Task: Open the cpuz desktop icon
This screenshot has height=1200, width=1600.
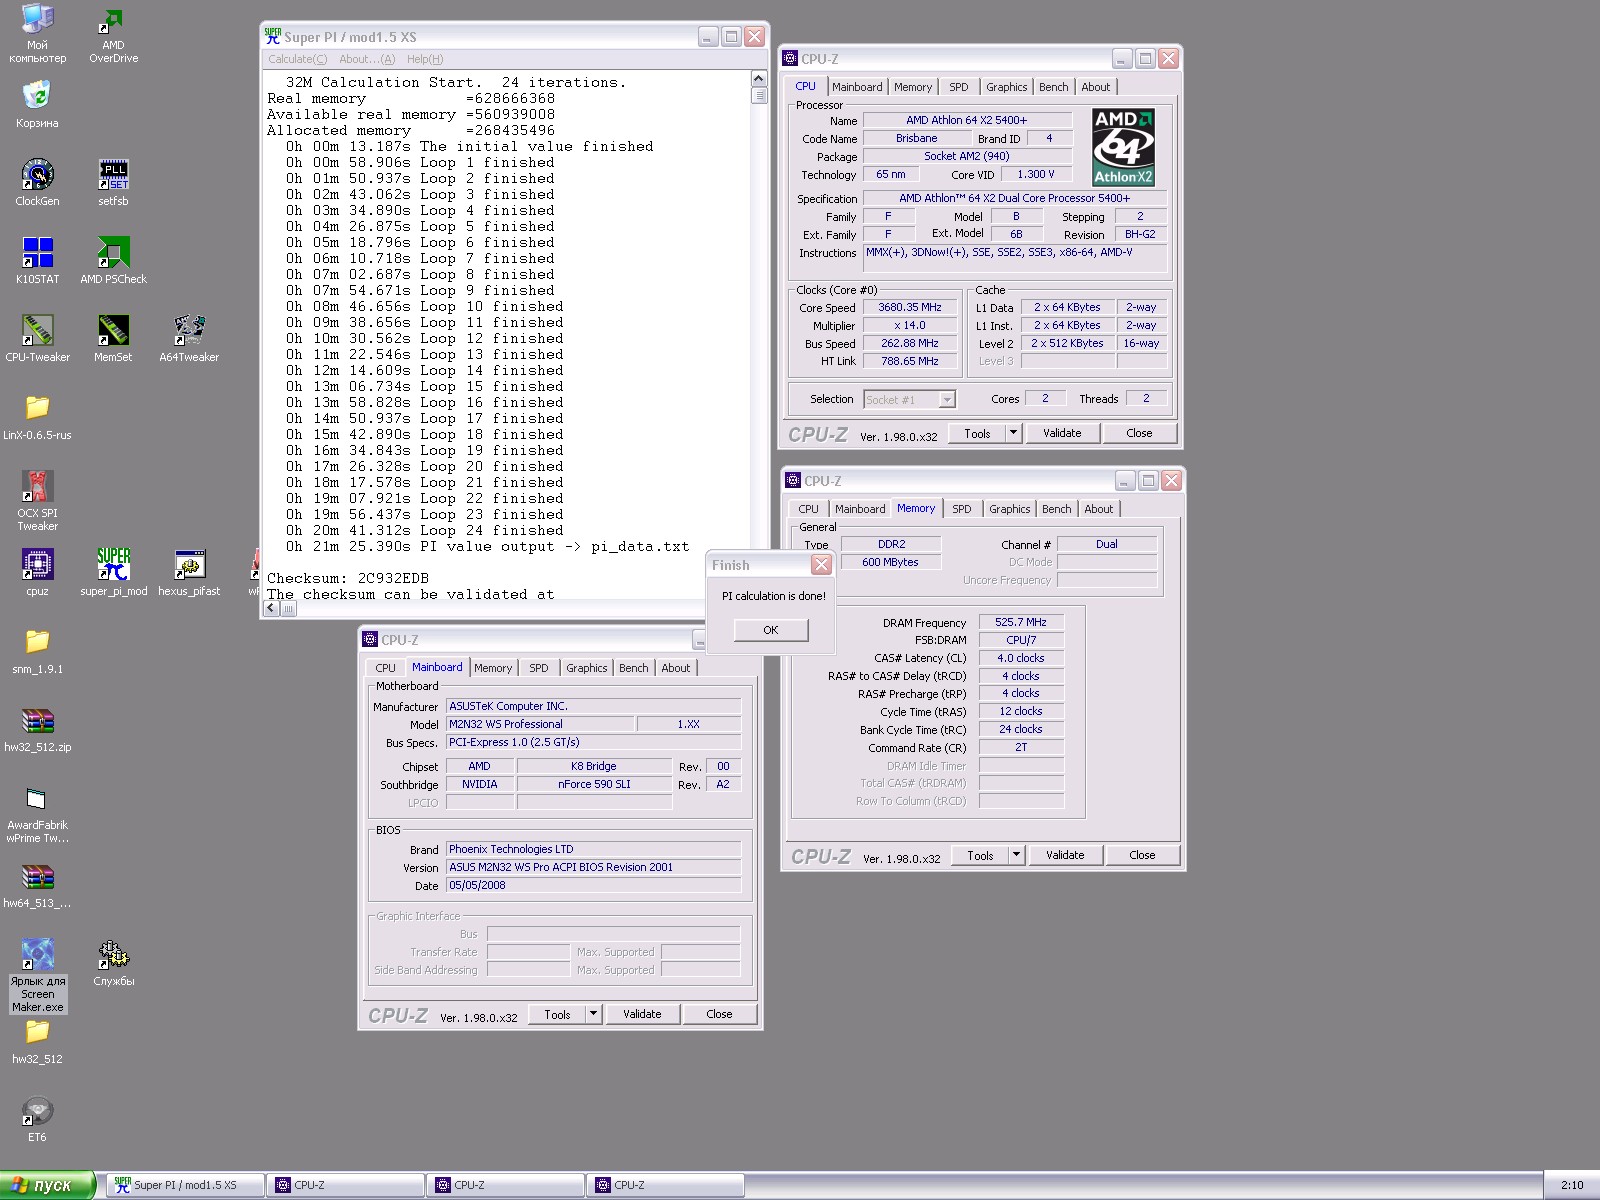Action: [x=37, y=573]
